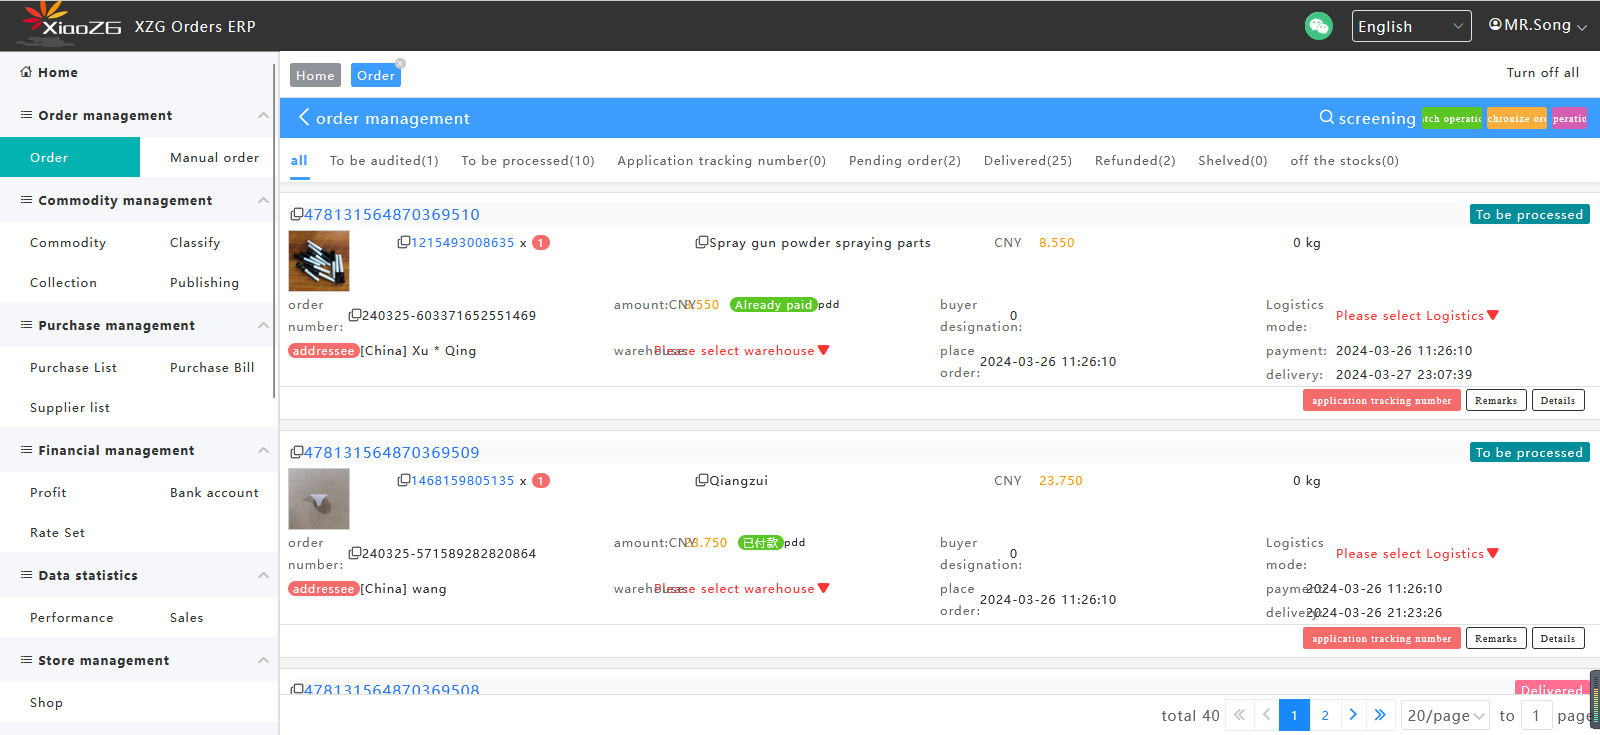Click the screening search magnifier icon
The width and height of the screenshot is (1600, 735).
pyautogui.click(x=1326, y=117)
